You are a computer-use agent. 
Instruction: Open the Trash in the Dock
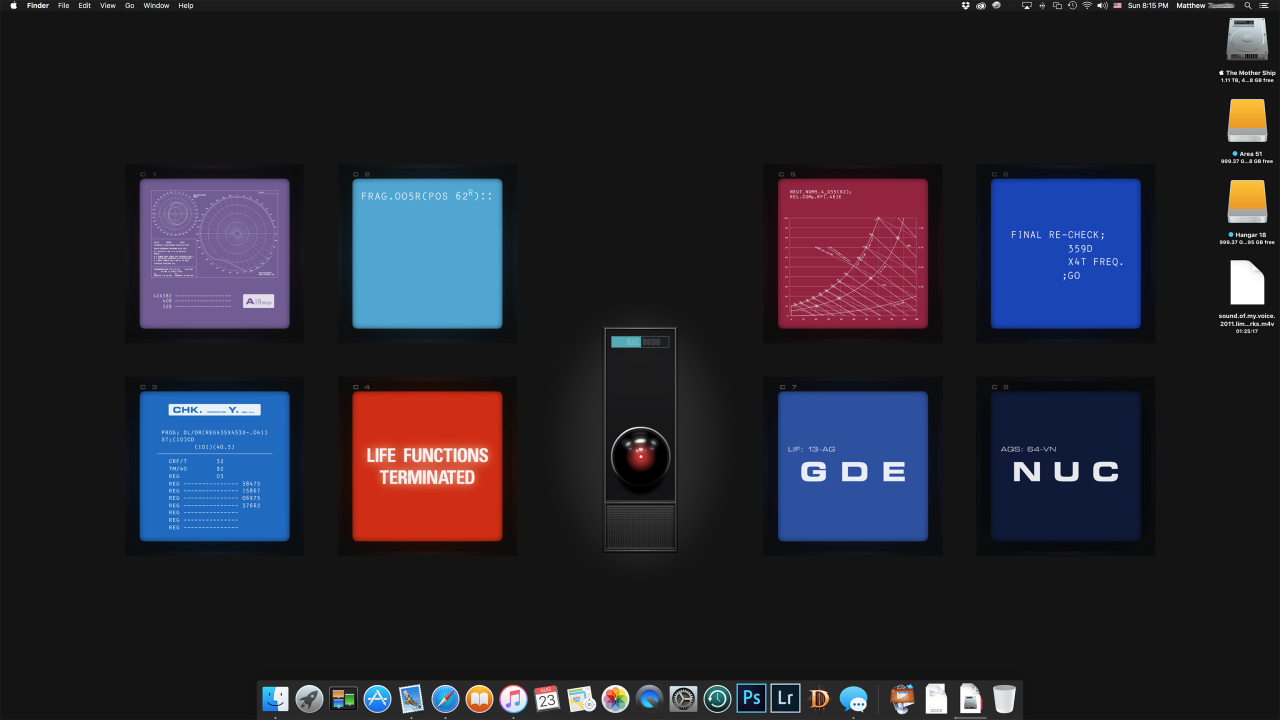(x=1004, y=698)
